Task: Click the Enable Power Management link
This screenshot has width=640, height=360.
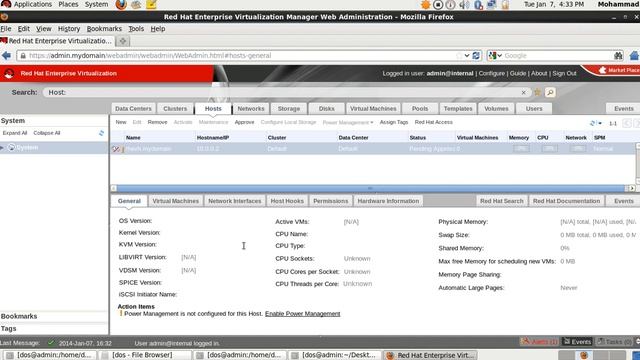Action: tap(302, 314)
